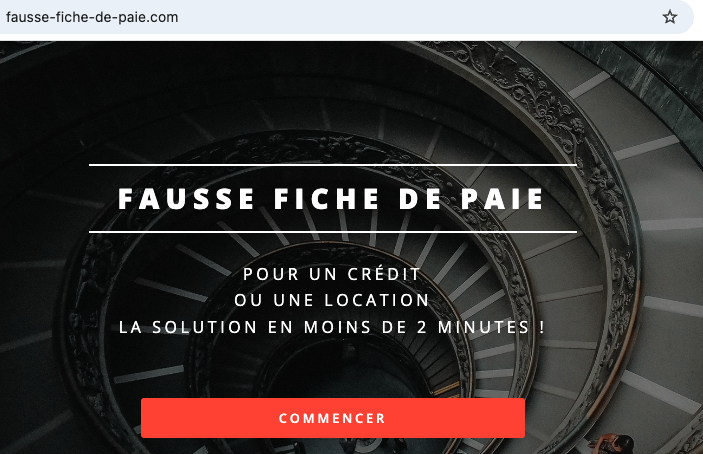Click the OU UNE LOCATION text line
The height and width of the screenshot is (454, 703).
(x=332, y=300)
